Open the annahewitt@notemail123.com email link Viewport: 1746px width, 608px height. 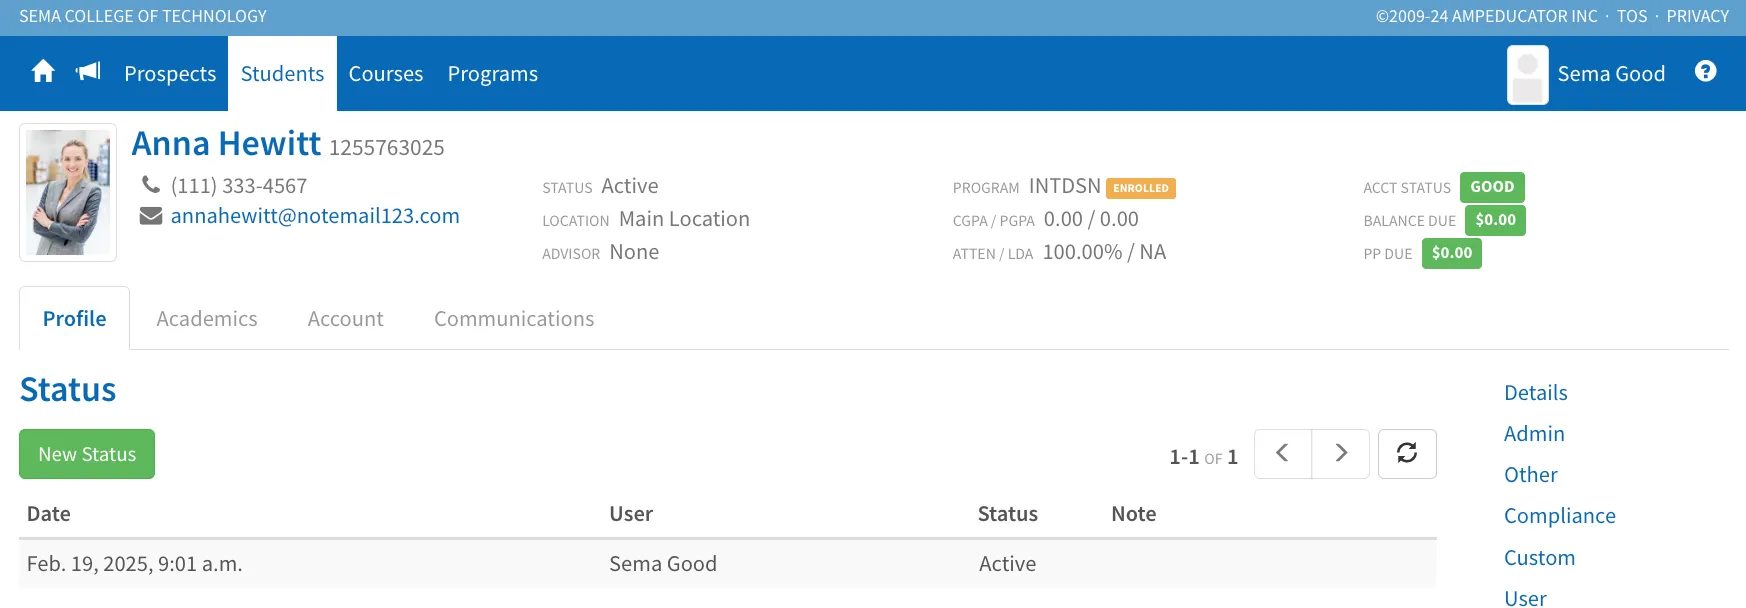pyautogui.click(x=315, y=216)
